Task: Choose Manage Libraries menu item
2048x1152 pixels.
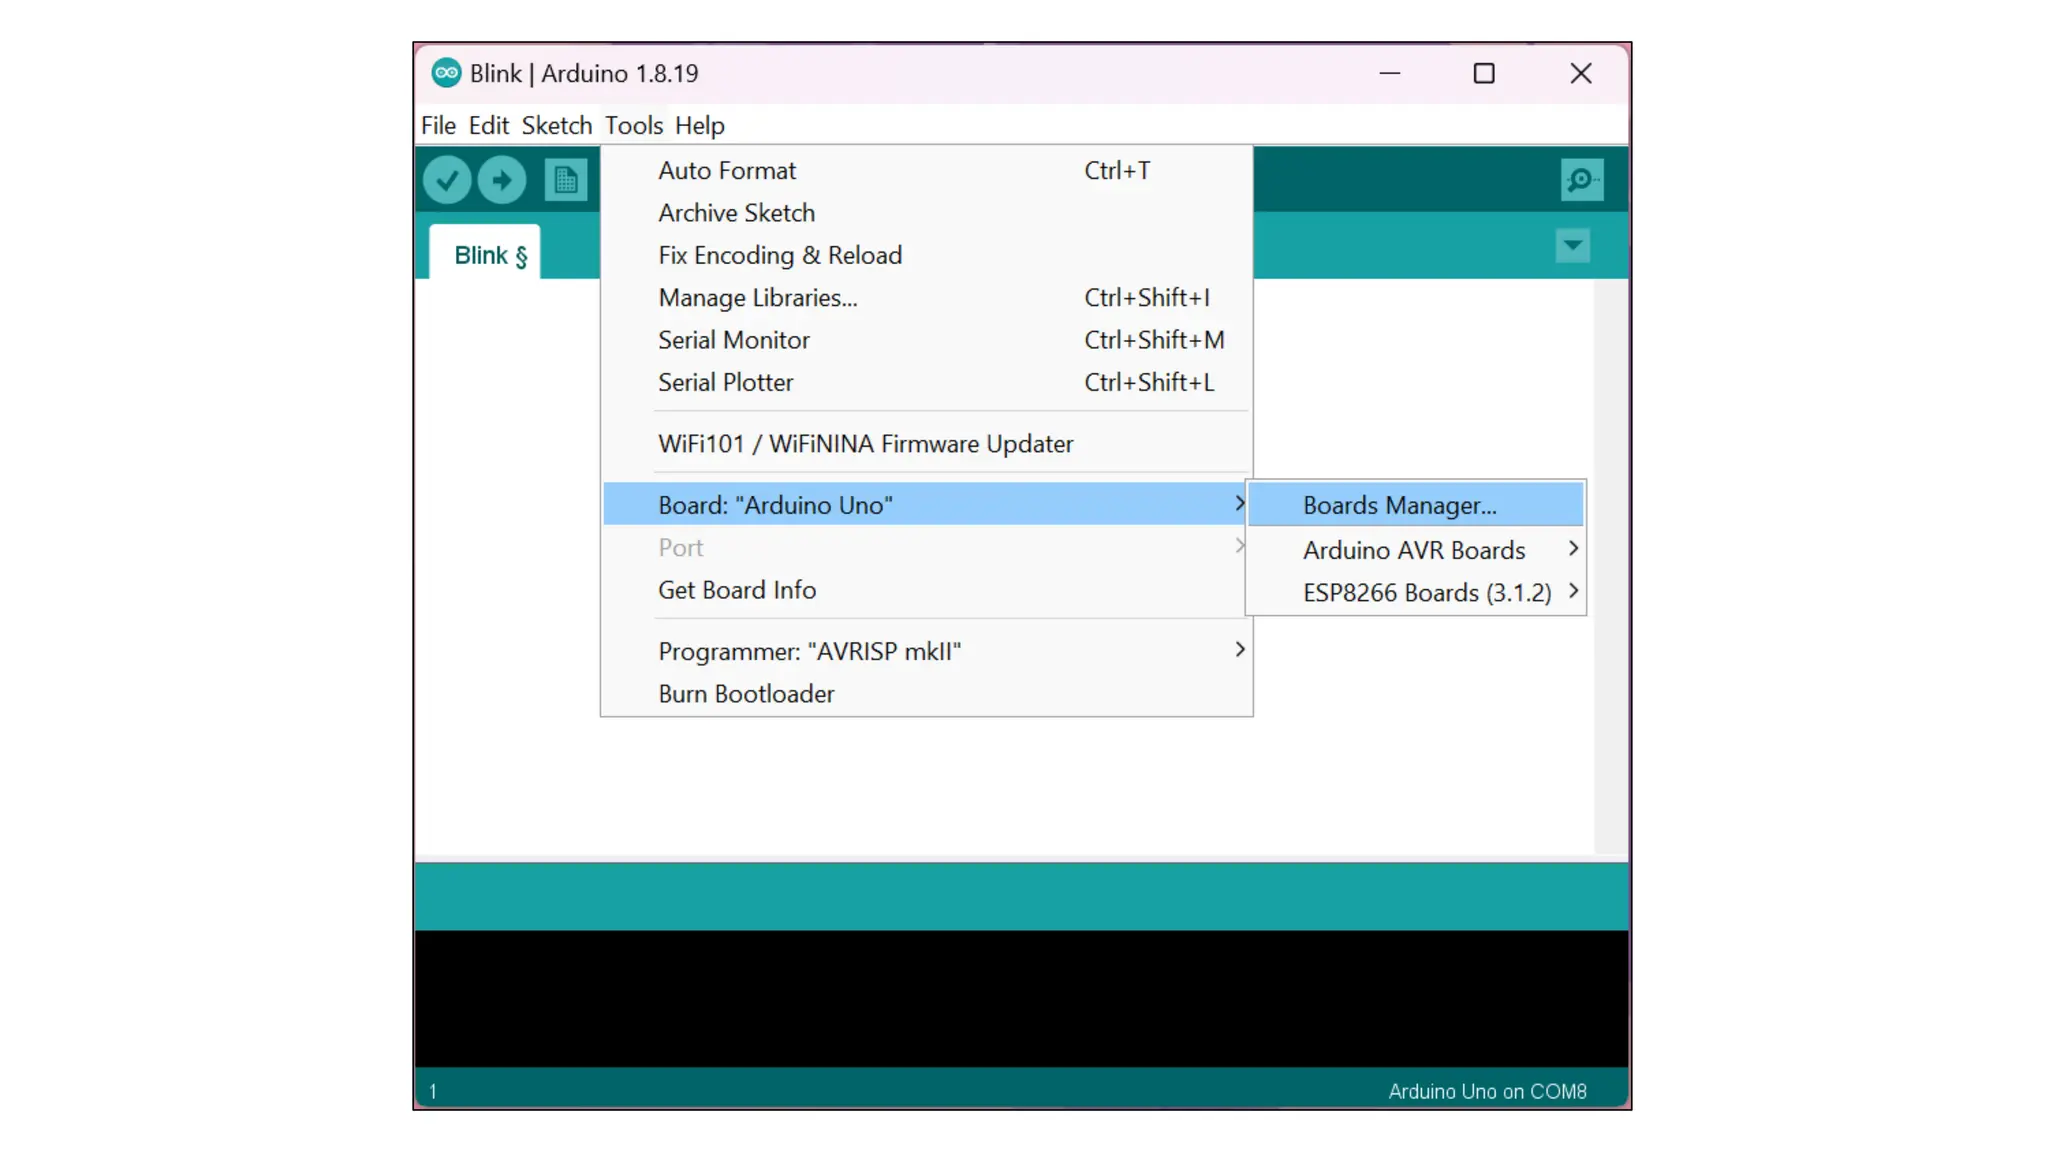Action: click(757, 297)
